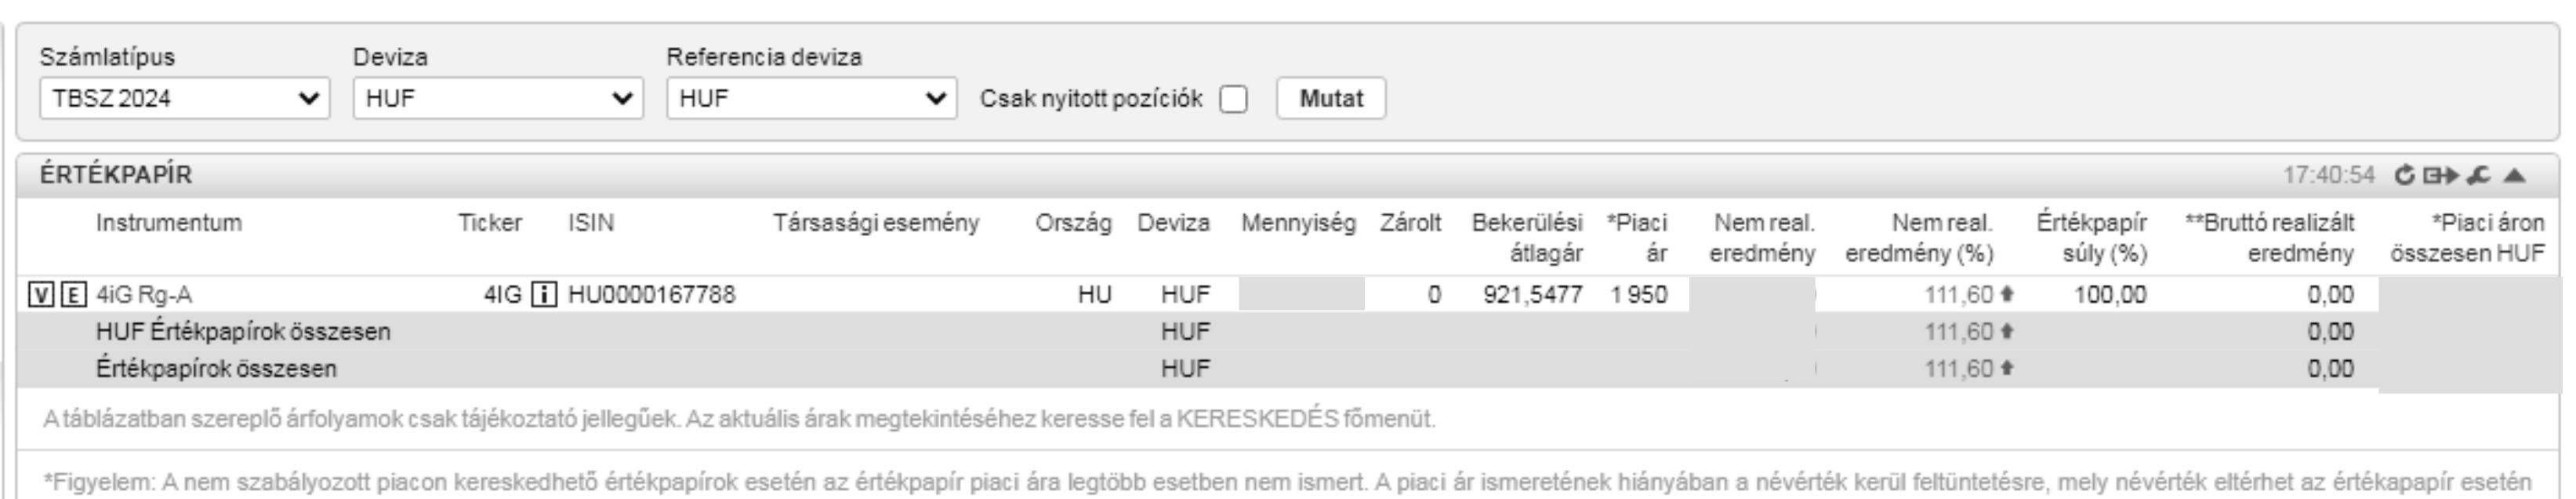The image size is (2576, 499).
Task: Select the ISIN code HU0000167788
Action: click(652, 295)
